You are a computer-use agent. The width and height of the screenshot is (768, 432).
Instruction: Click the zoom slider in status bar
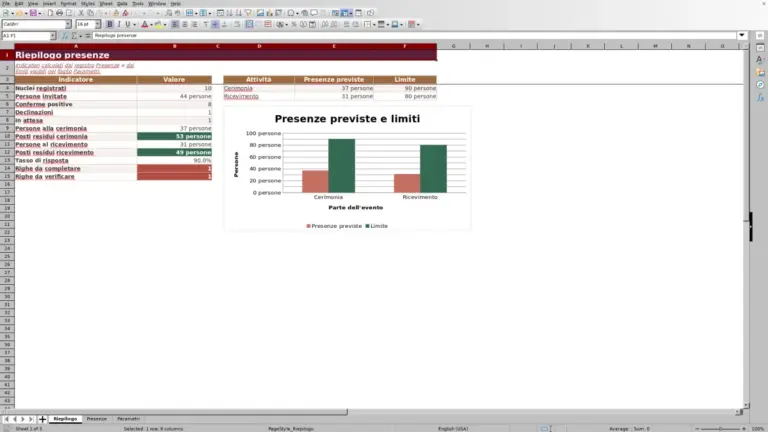720,429
